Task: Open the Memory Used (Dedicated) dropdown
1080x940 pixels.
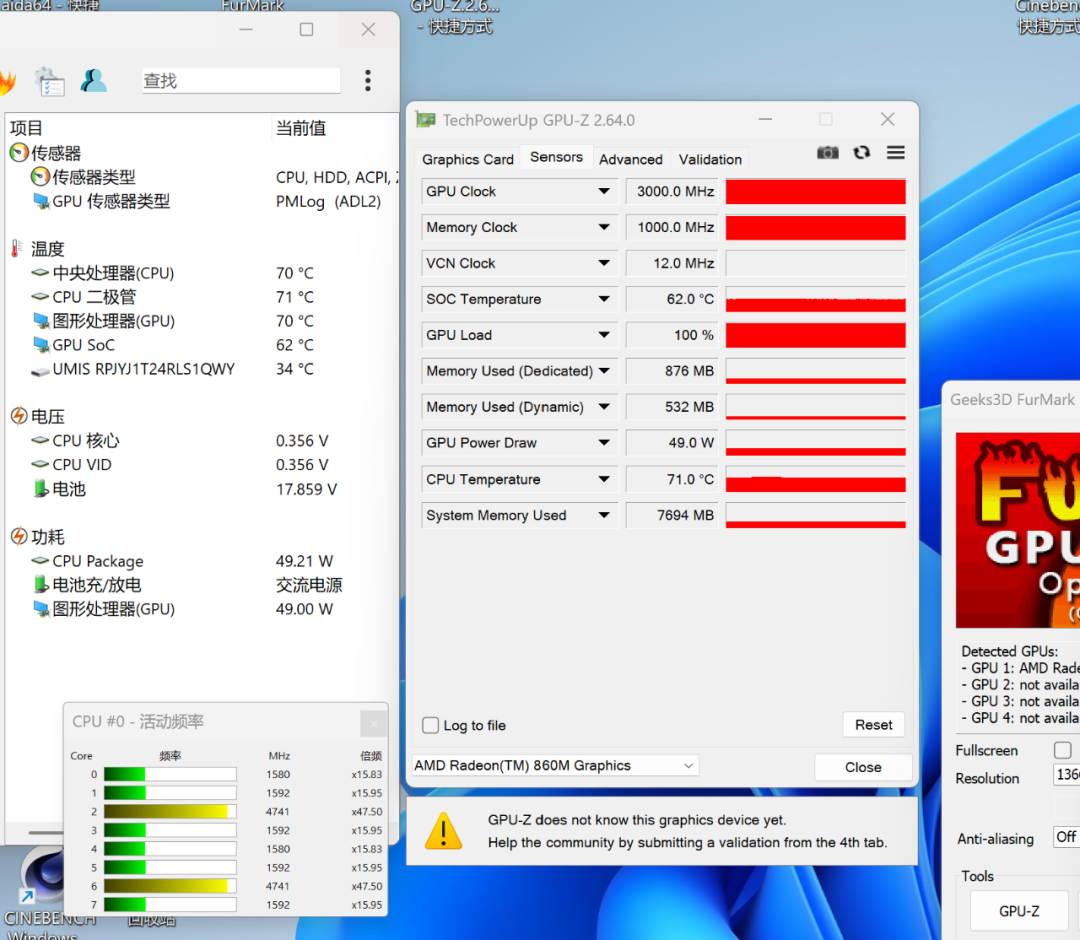Action: tap(604, 370)
